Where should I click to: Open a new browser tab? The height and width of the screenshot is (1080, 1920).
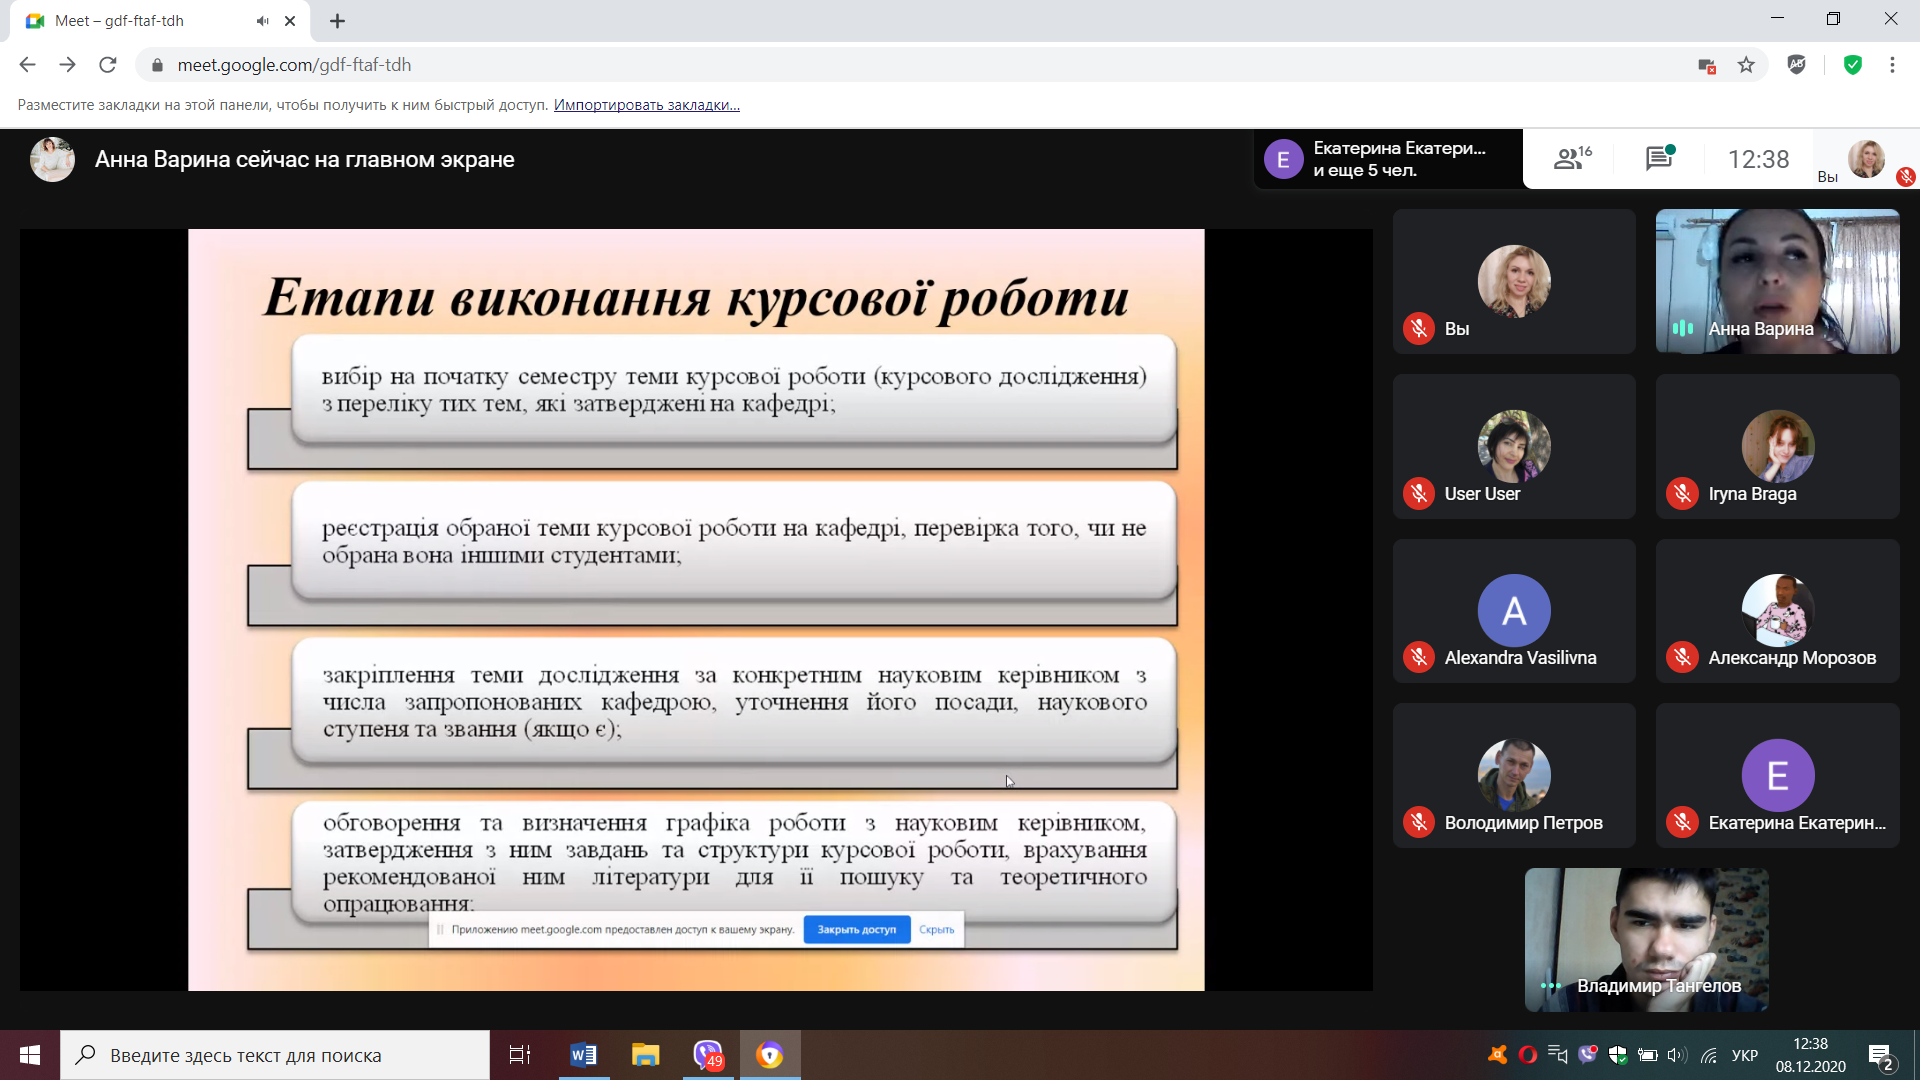(338, 21)
